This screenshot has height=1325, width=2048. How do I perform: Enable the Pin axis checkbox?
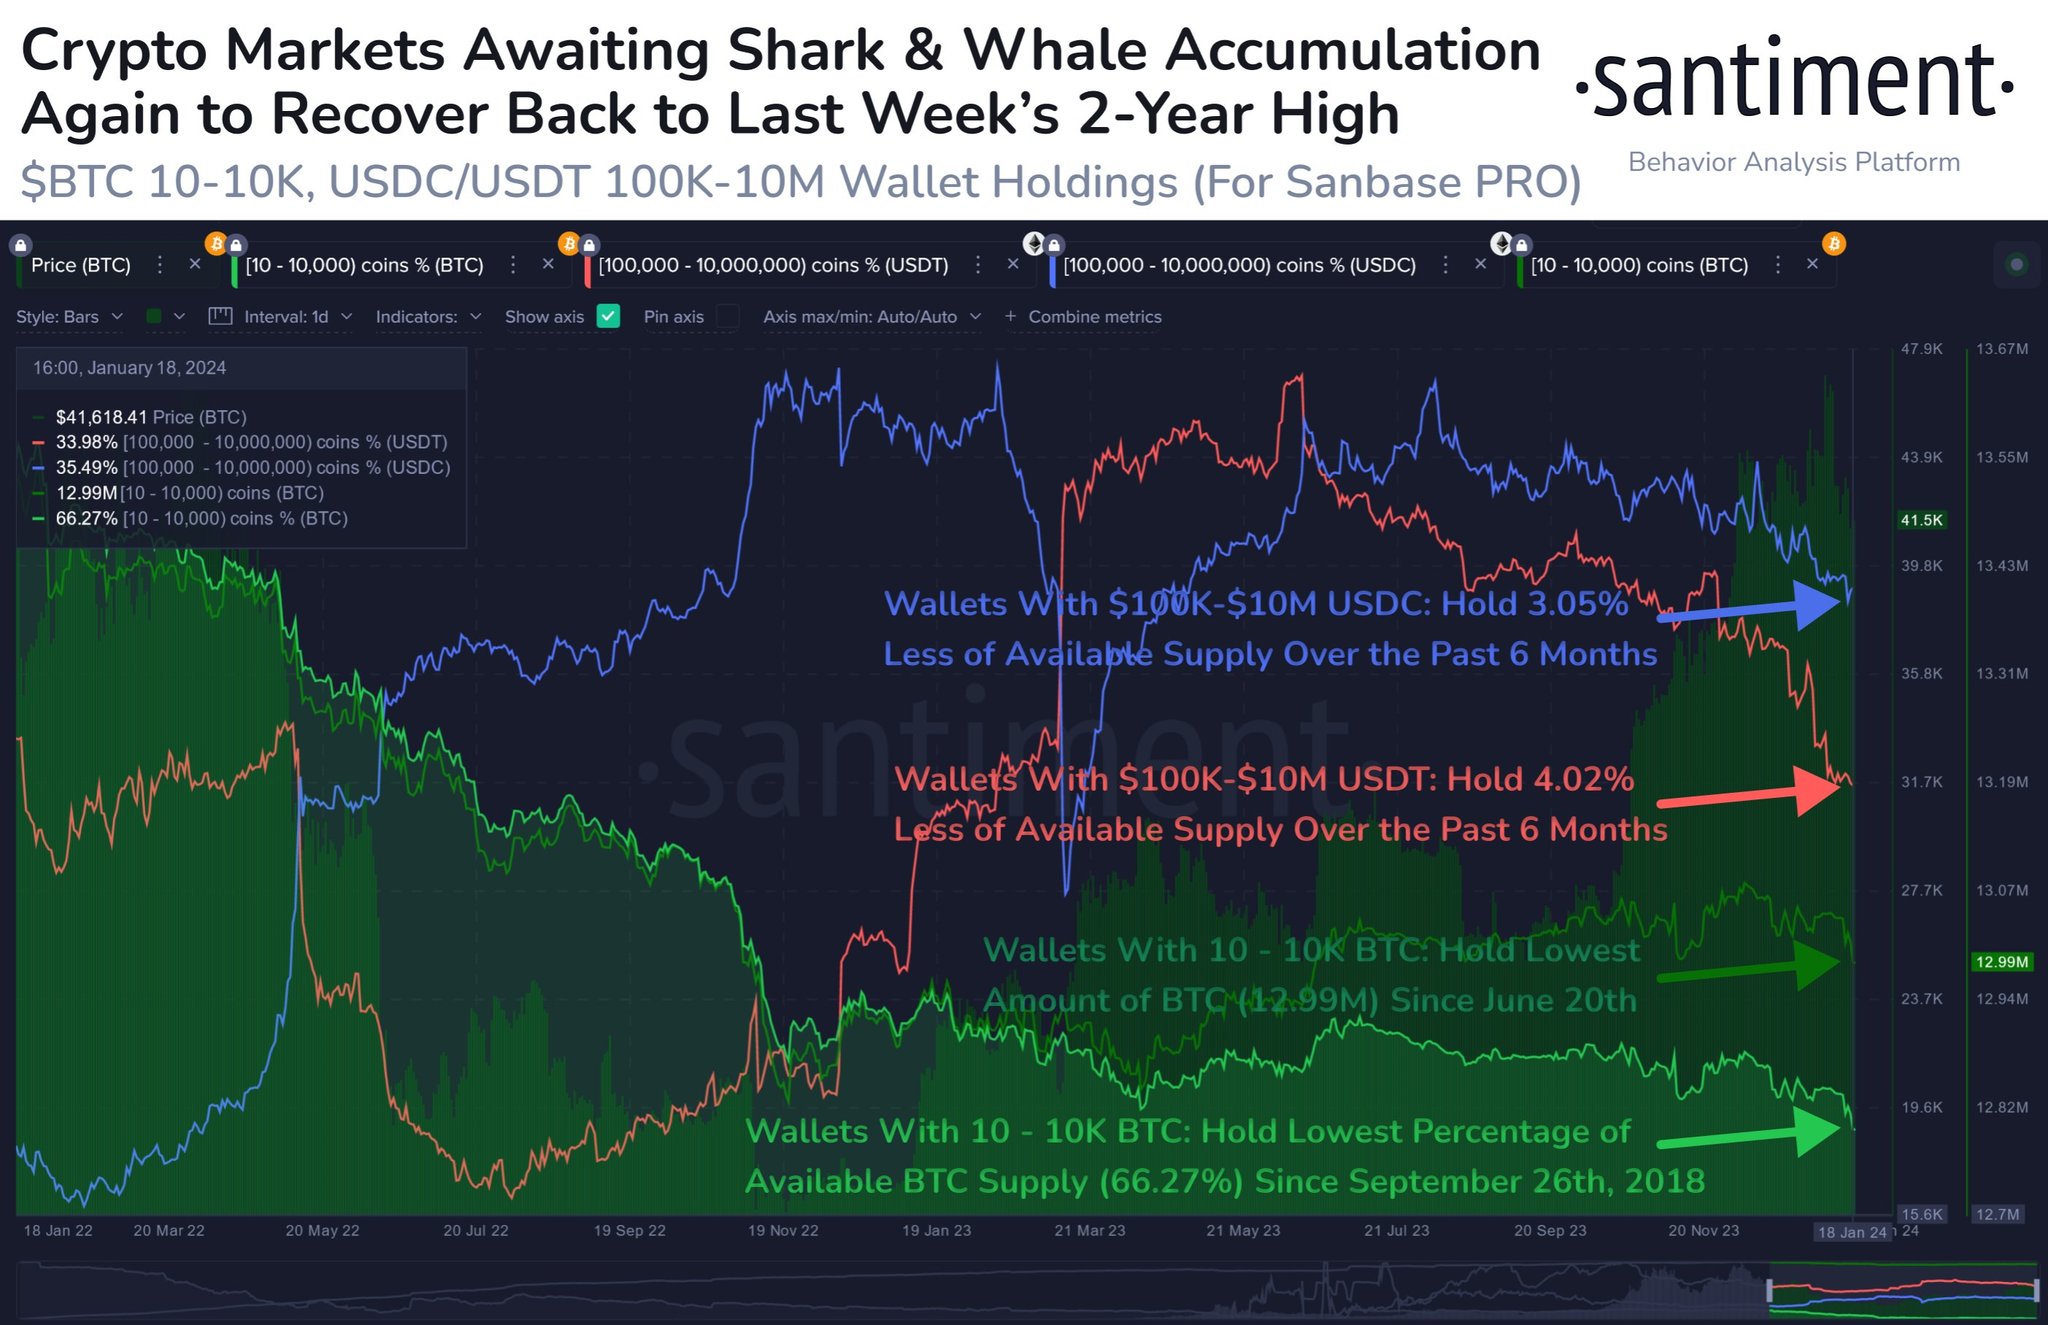click(728, 316)
